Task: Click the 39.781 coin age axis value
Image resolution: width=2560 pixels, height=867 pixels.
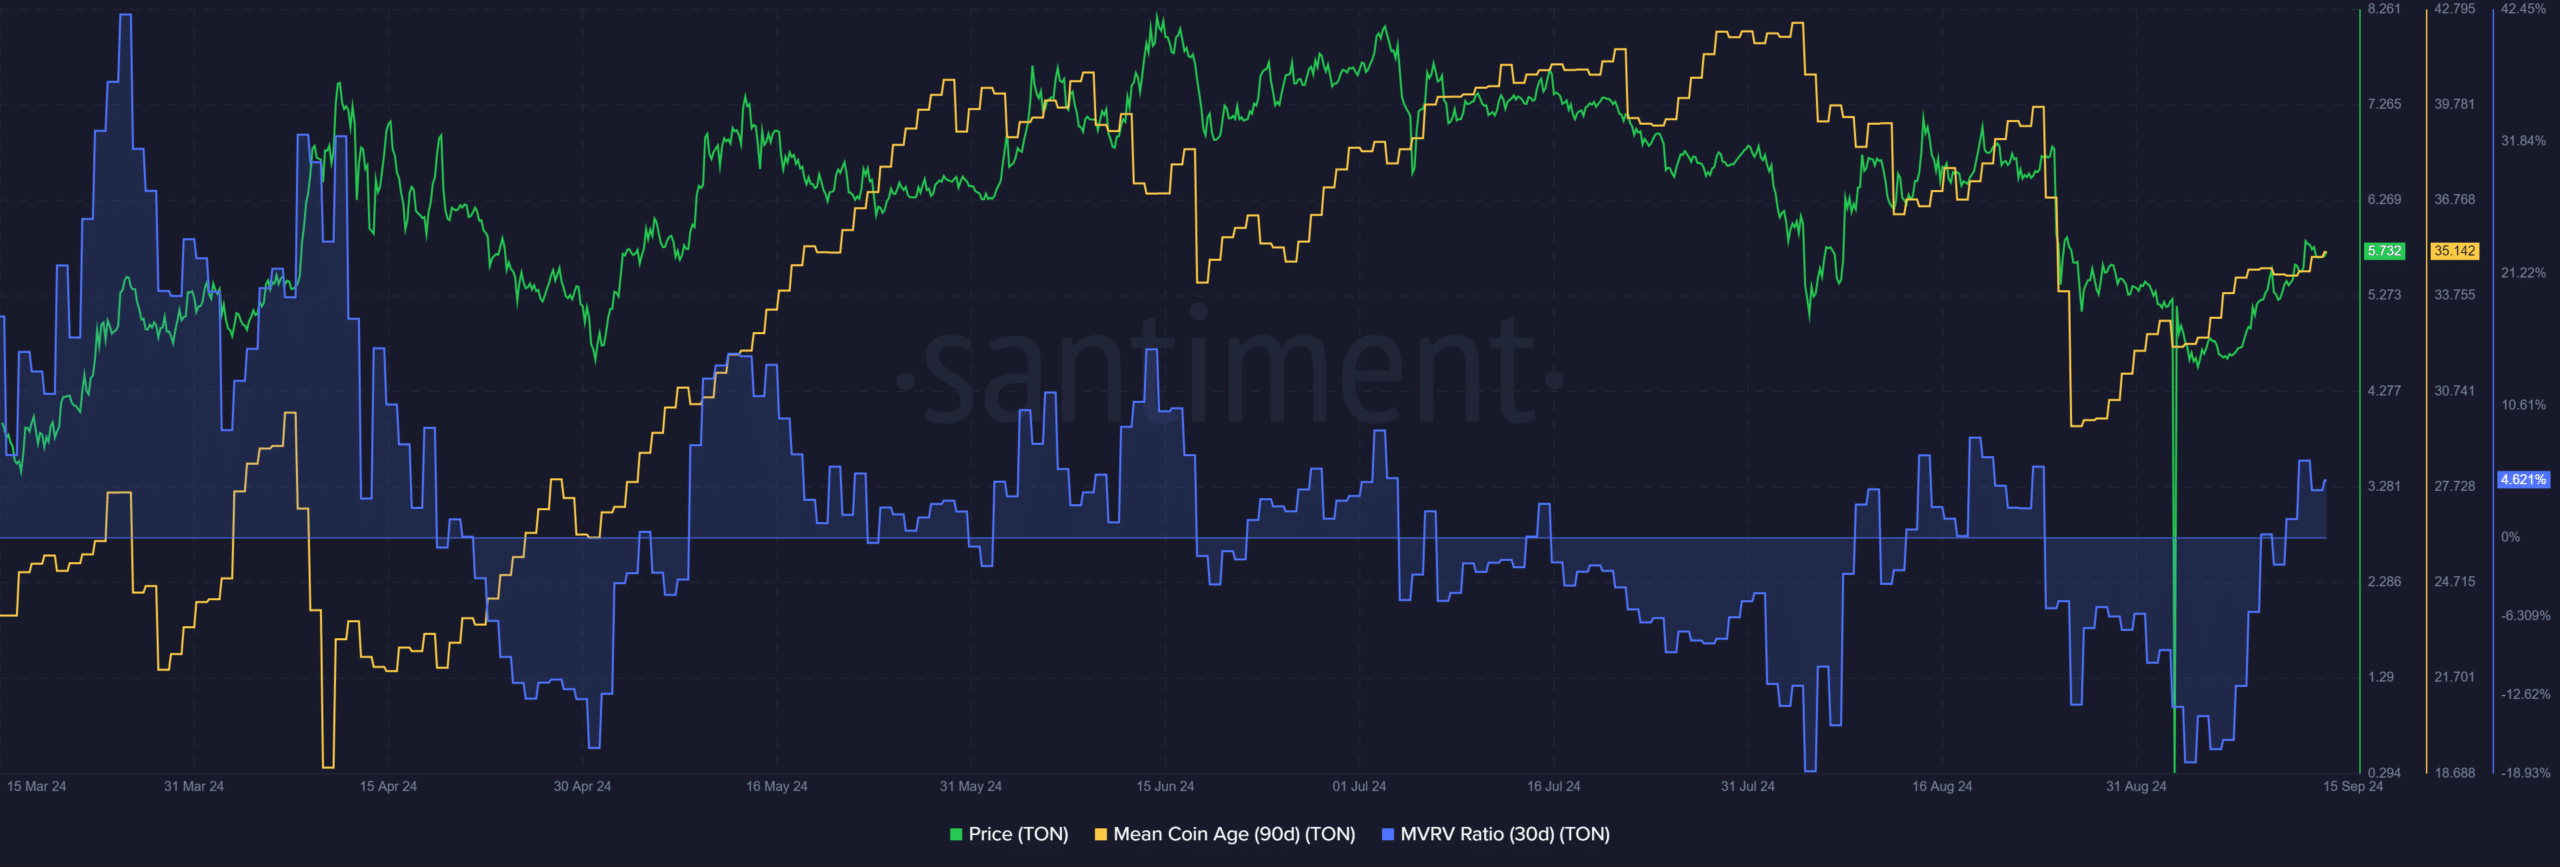Action: 2455,104
